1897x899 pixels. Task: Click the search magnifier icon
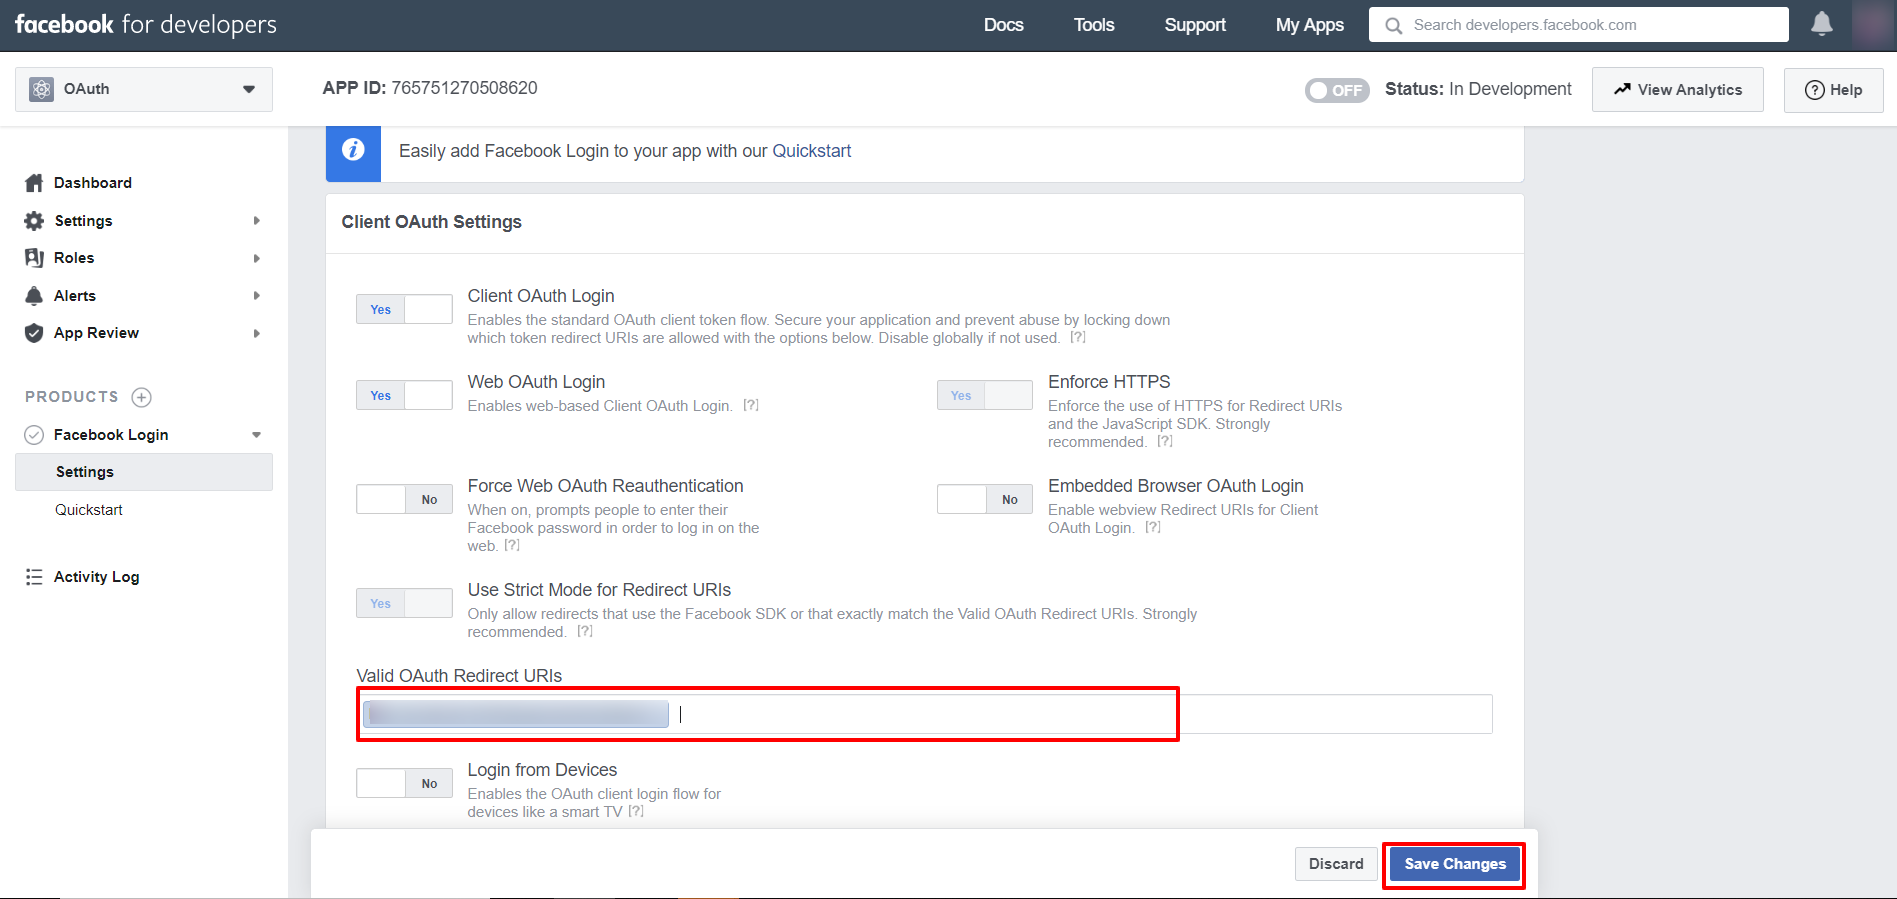[1393, 25]
